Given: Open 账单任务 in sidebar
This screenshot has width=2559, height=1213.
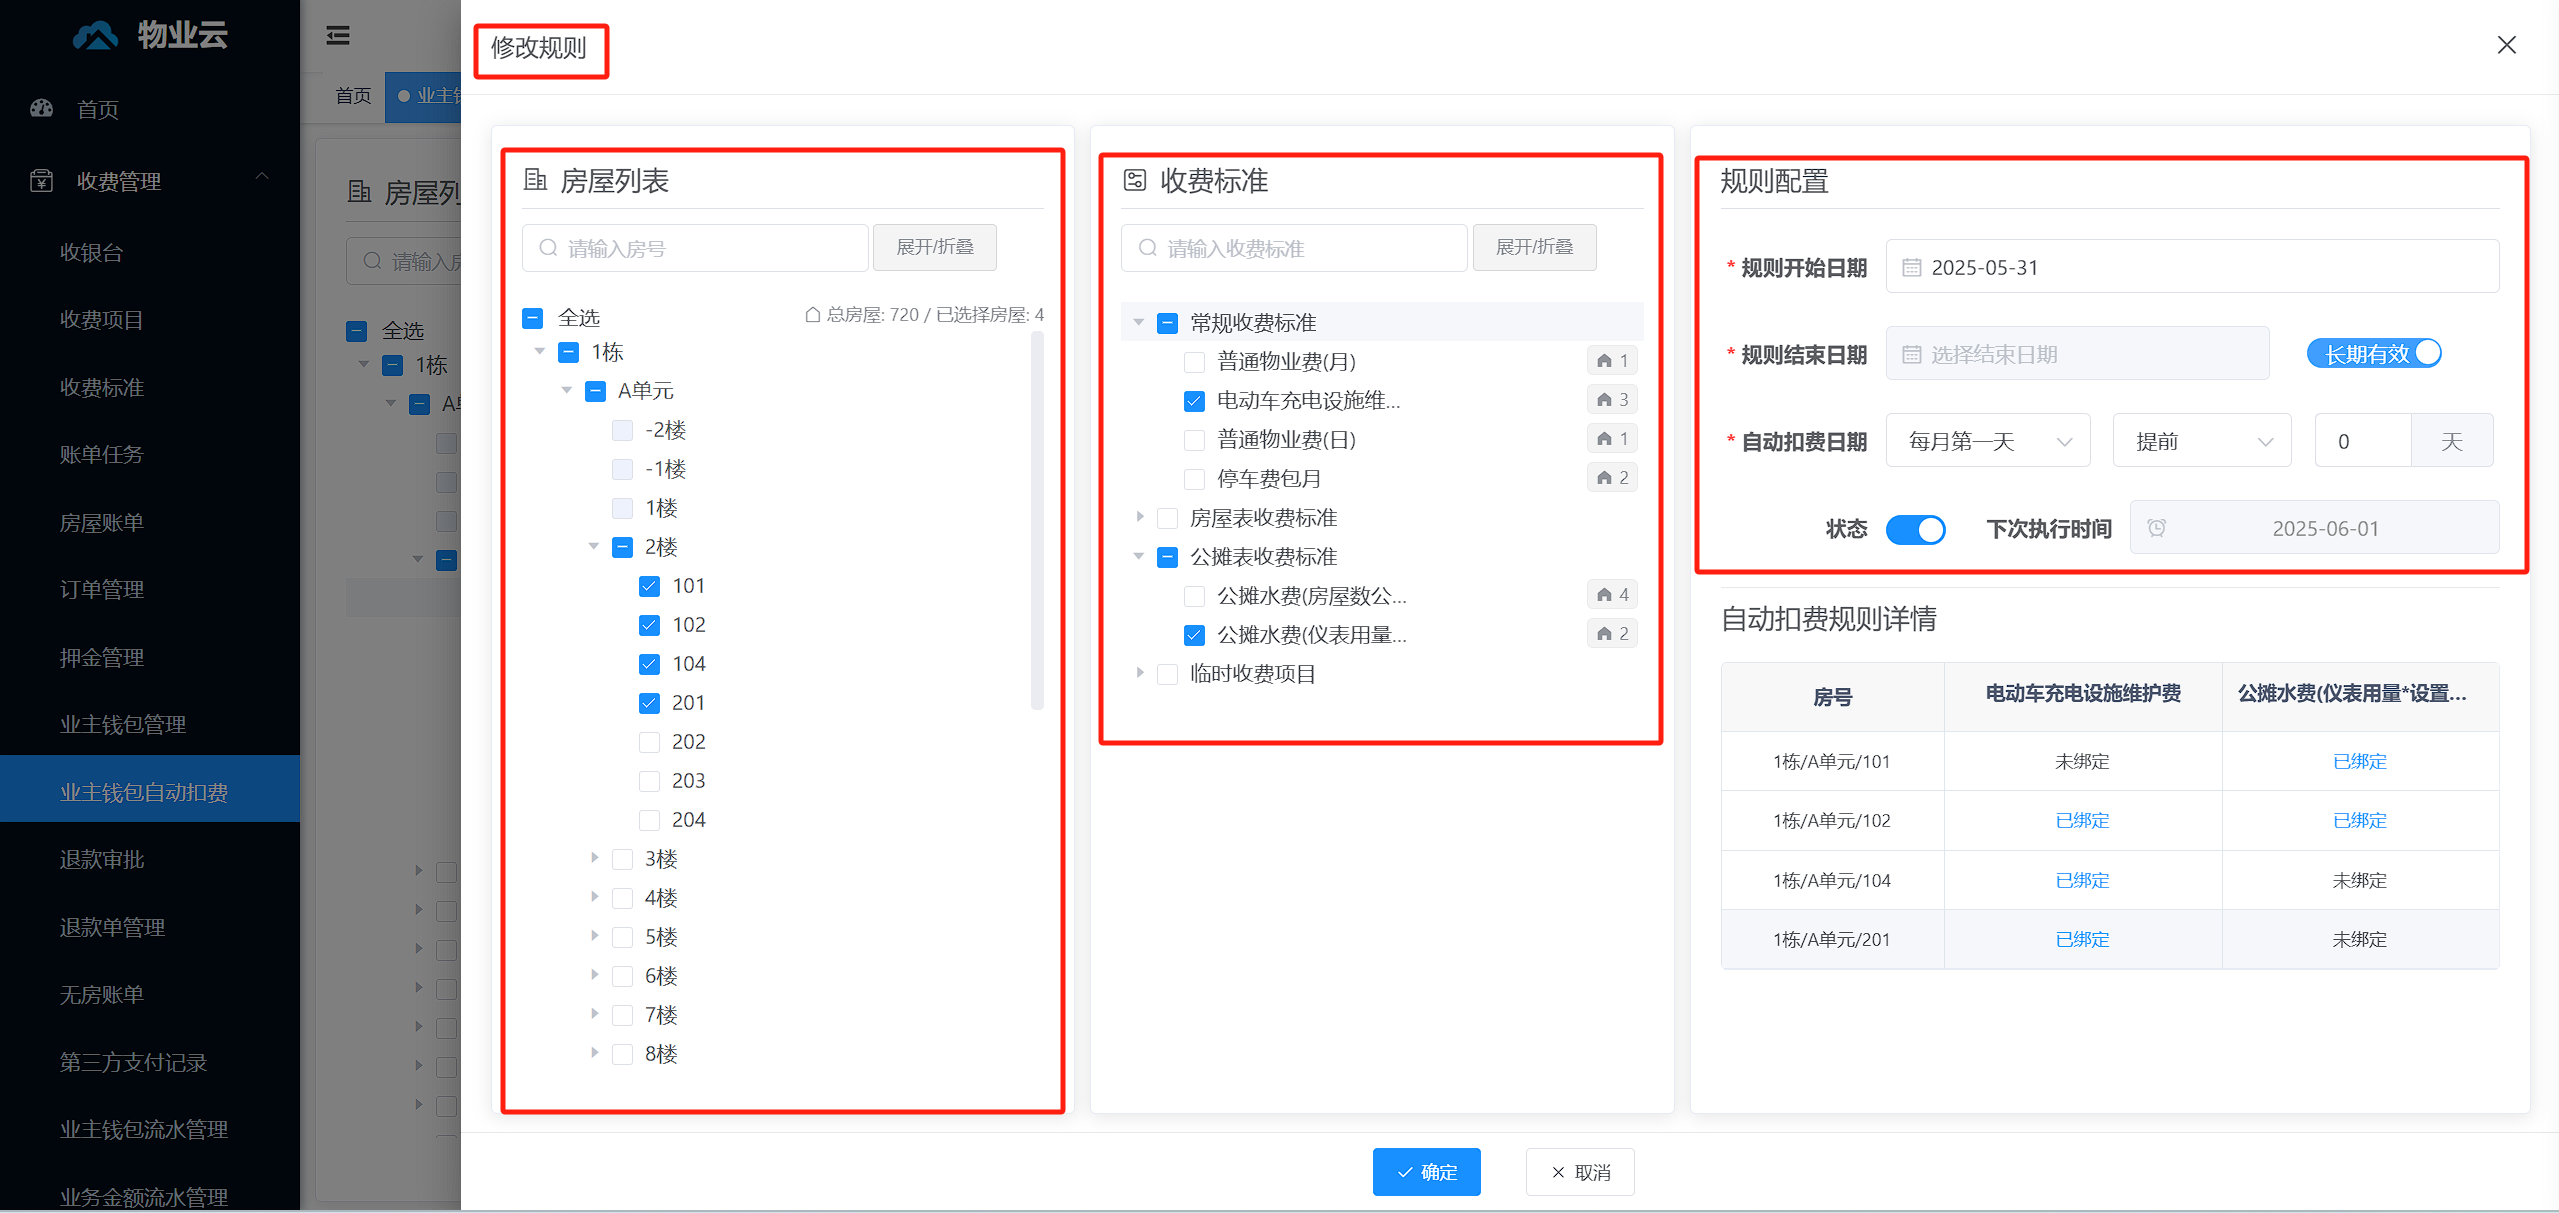Looking at the screenshot, I should [101, 454].
